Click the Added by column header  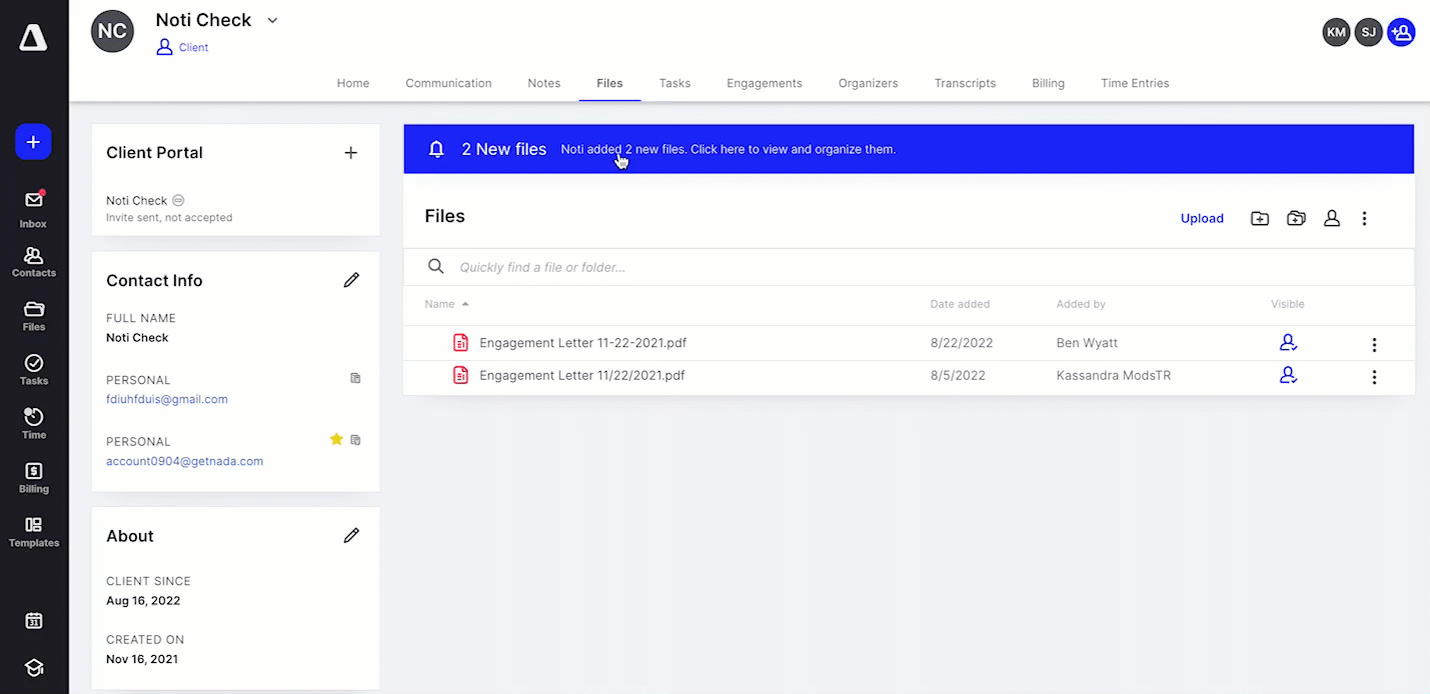click(1081, 304)
